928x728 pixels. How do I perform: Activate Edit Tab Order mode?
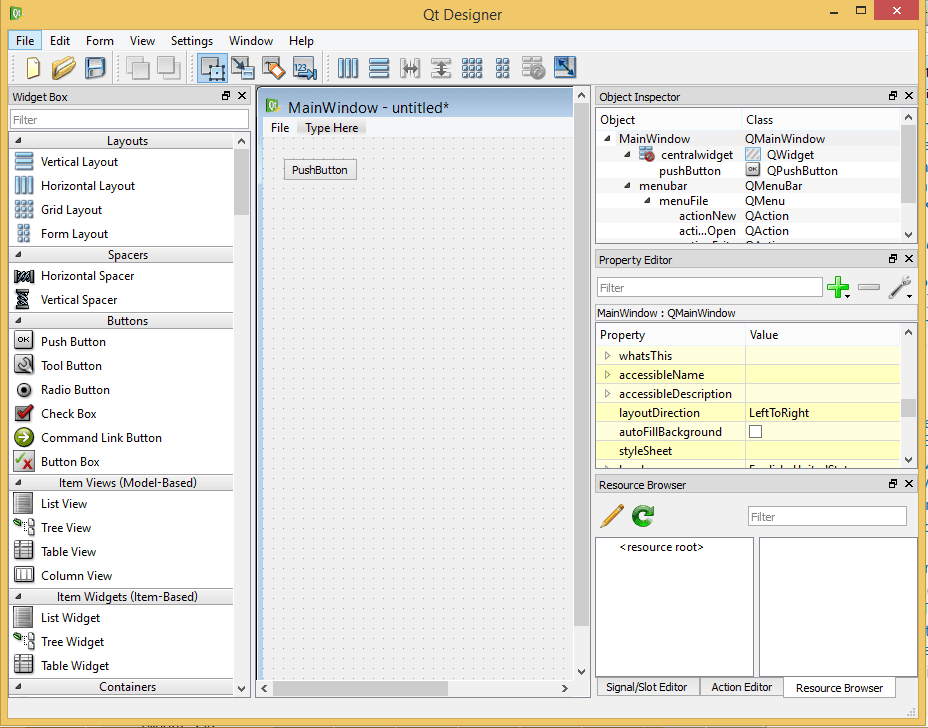(x=305, y=68)
